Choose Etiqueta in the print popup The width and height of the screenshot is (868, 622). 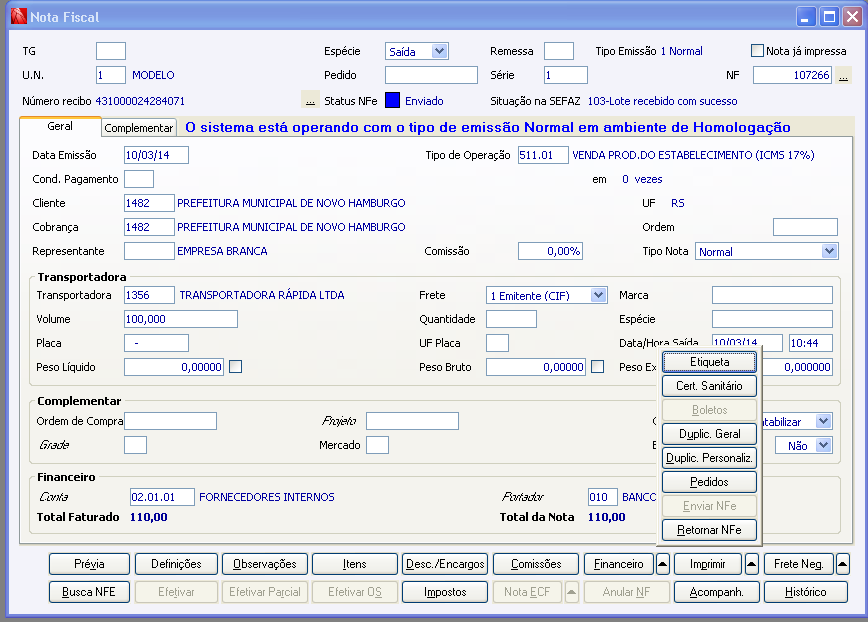point(709,362)
